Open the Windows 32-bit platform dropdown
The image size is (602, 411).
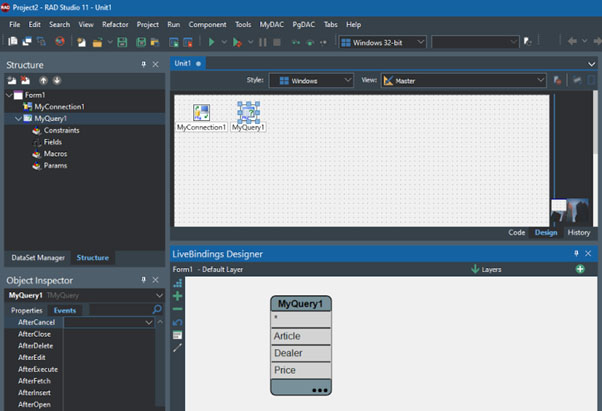[x=382, y=42]
